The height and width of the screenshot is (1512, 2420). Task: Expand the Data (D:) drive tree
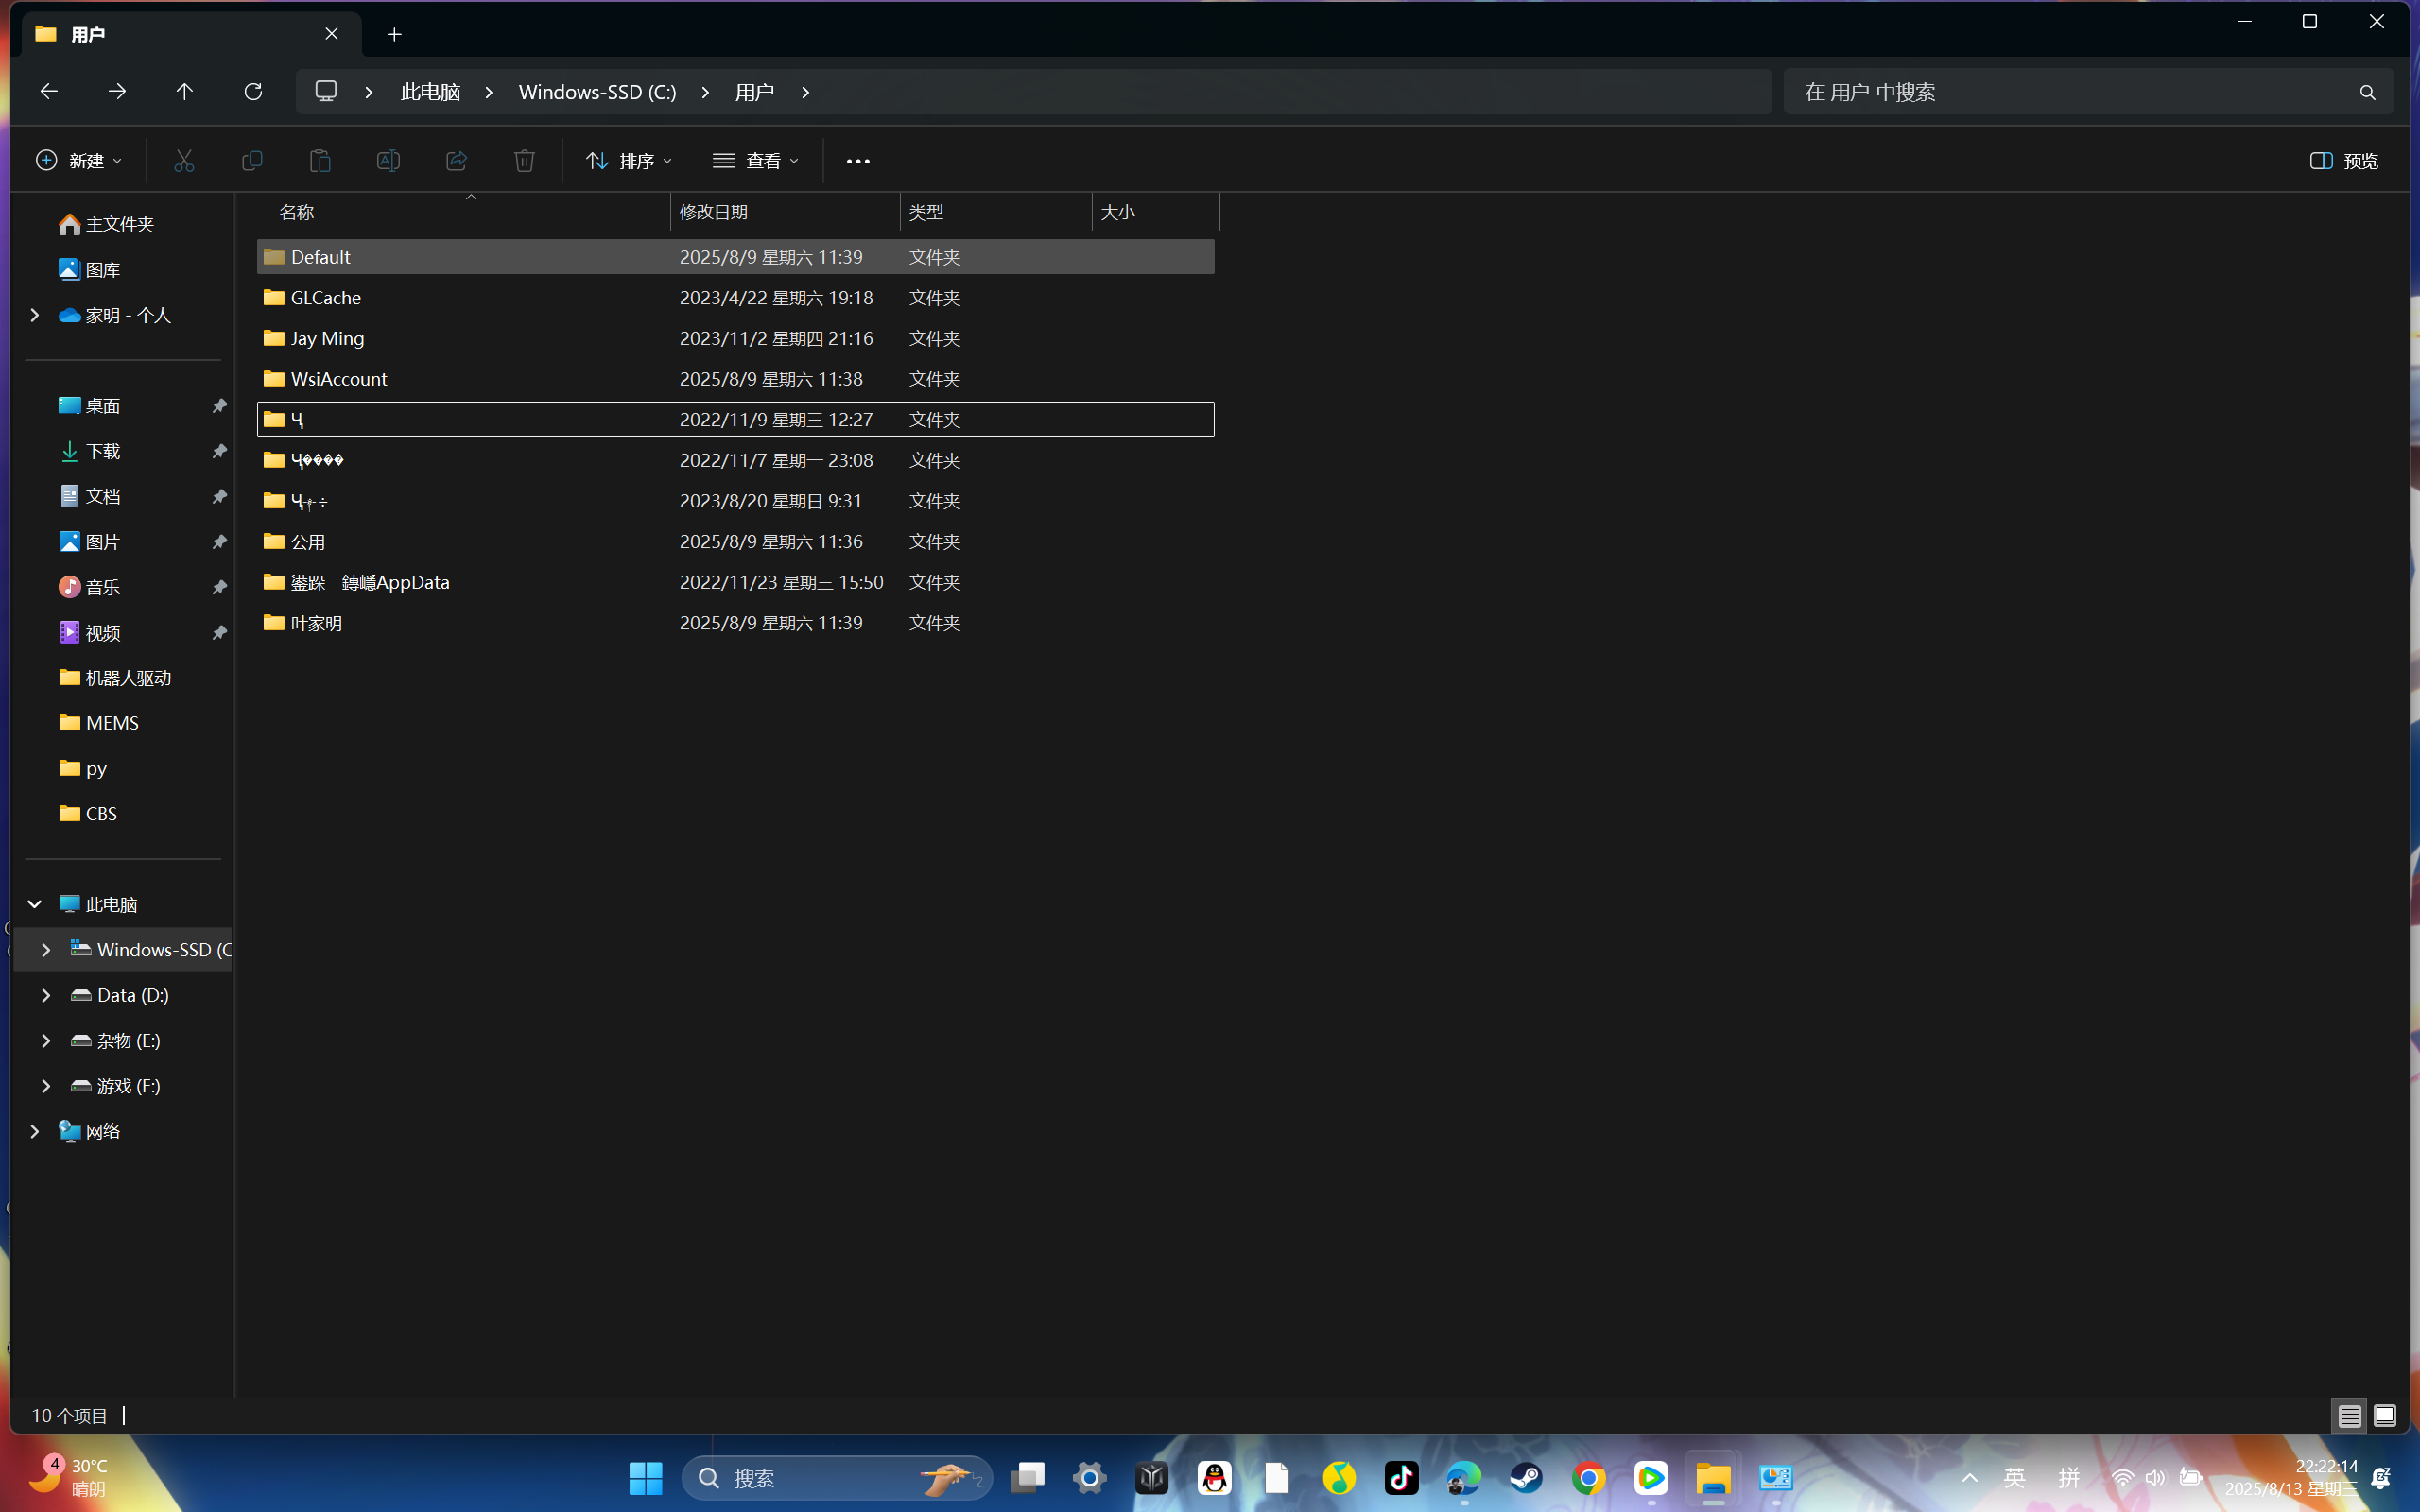46,995
